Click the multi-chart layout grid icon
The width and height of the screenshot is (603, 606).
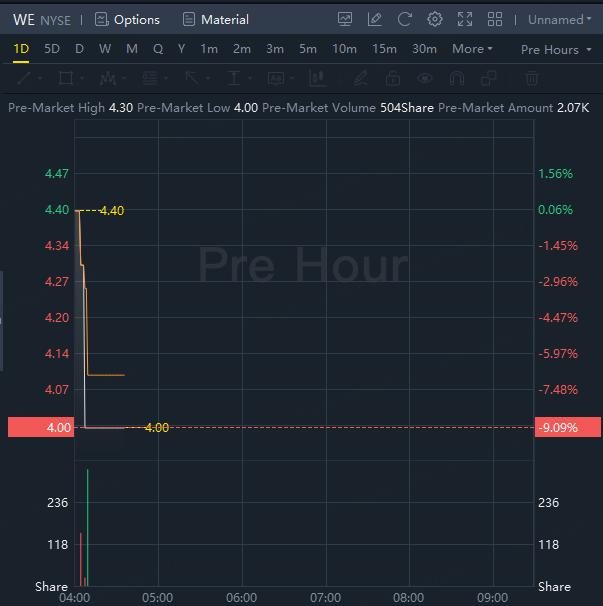[x=494, y=19]
